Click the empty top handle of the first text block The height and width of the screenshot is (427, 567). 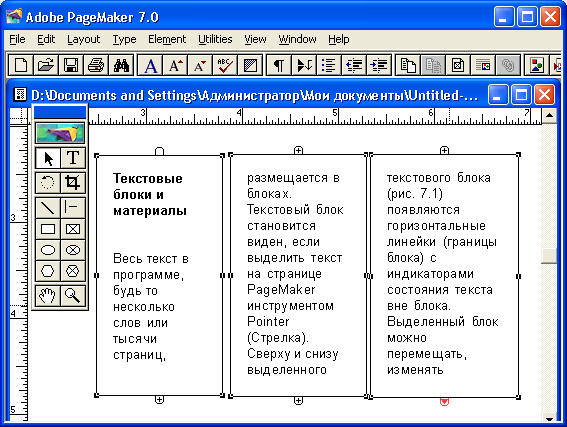point(159,151)
